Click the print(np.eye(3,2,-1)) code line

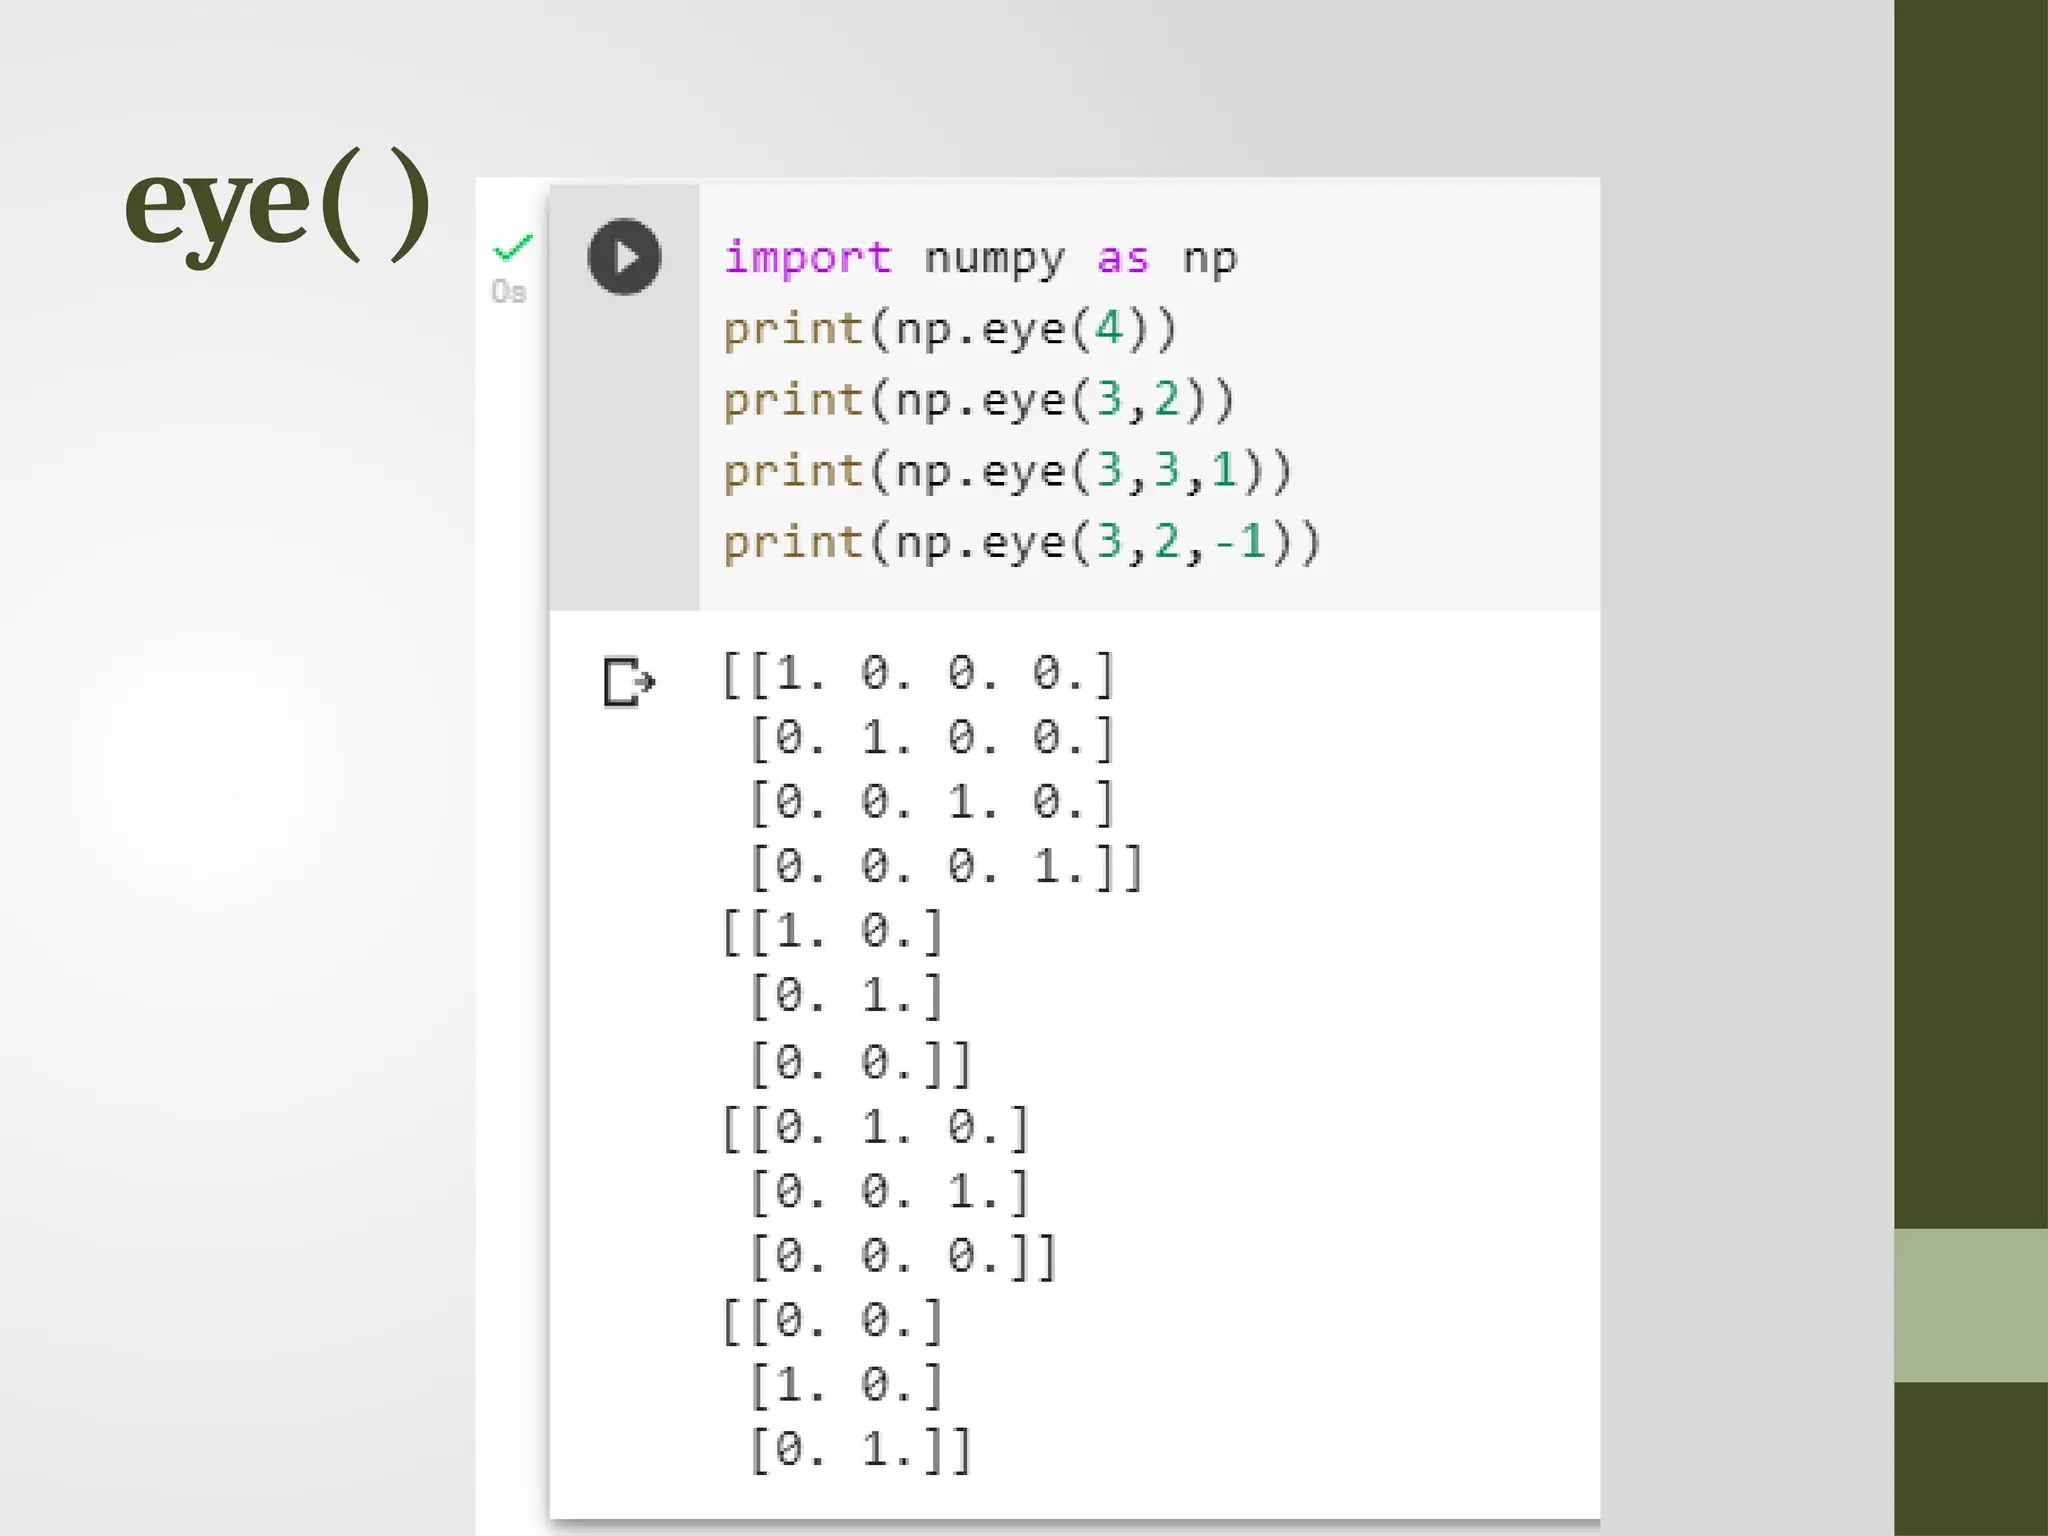click(1021, 543)
